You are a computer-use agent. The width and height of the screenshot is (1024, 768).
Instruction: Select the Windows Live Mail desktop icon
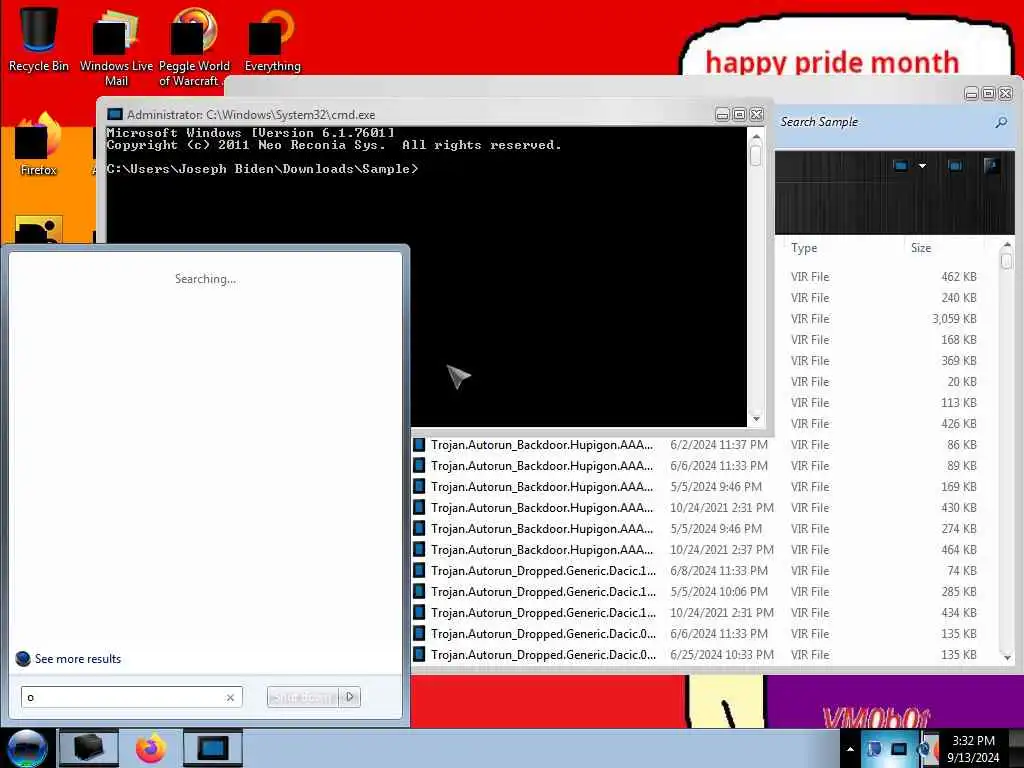pyautogui.click(x=116, y=47)
